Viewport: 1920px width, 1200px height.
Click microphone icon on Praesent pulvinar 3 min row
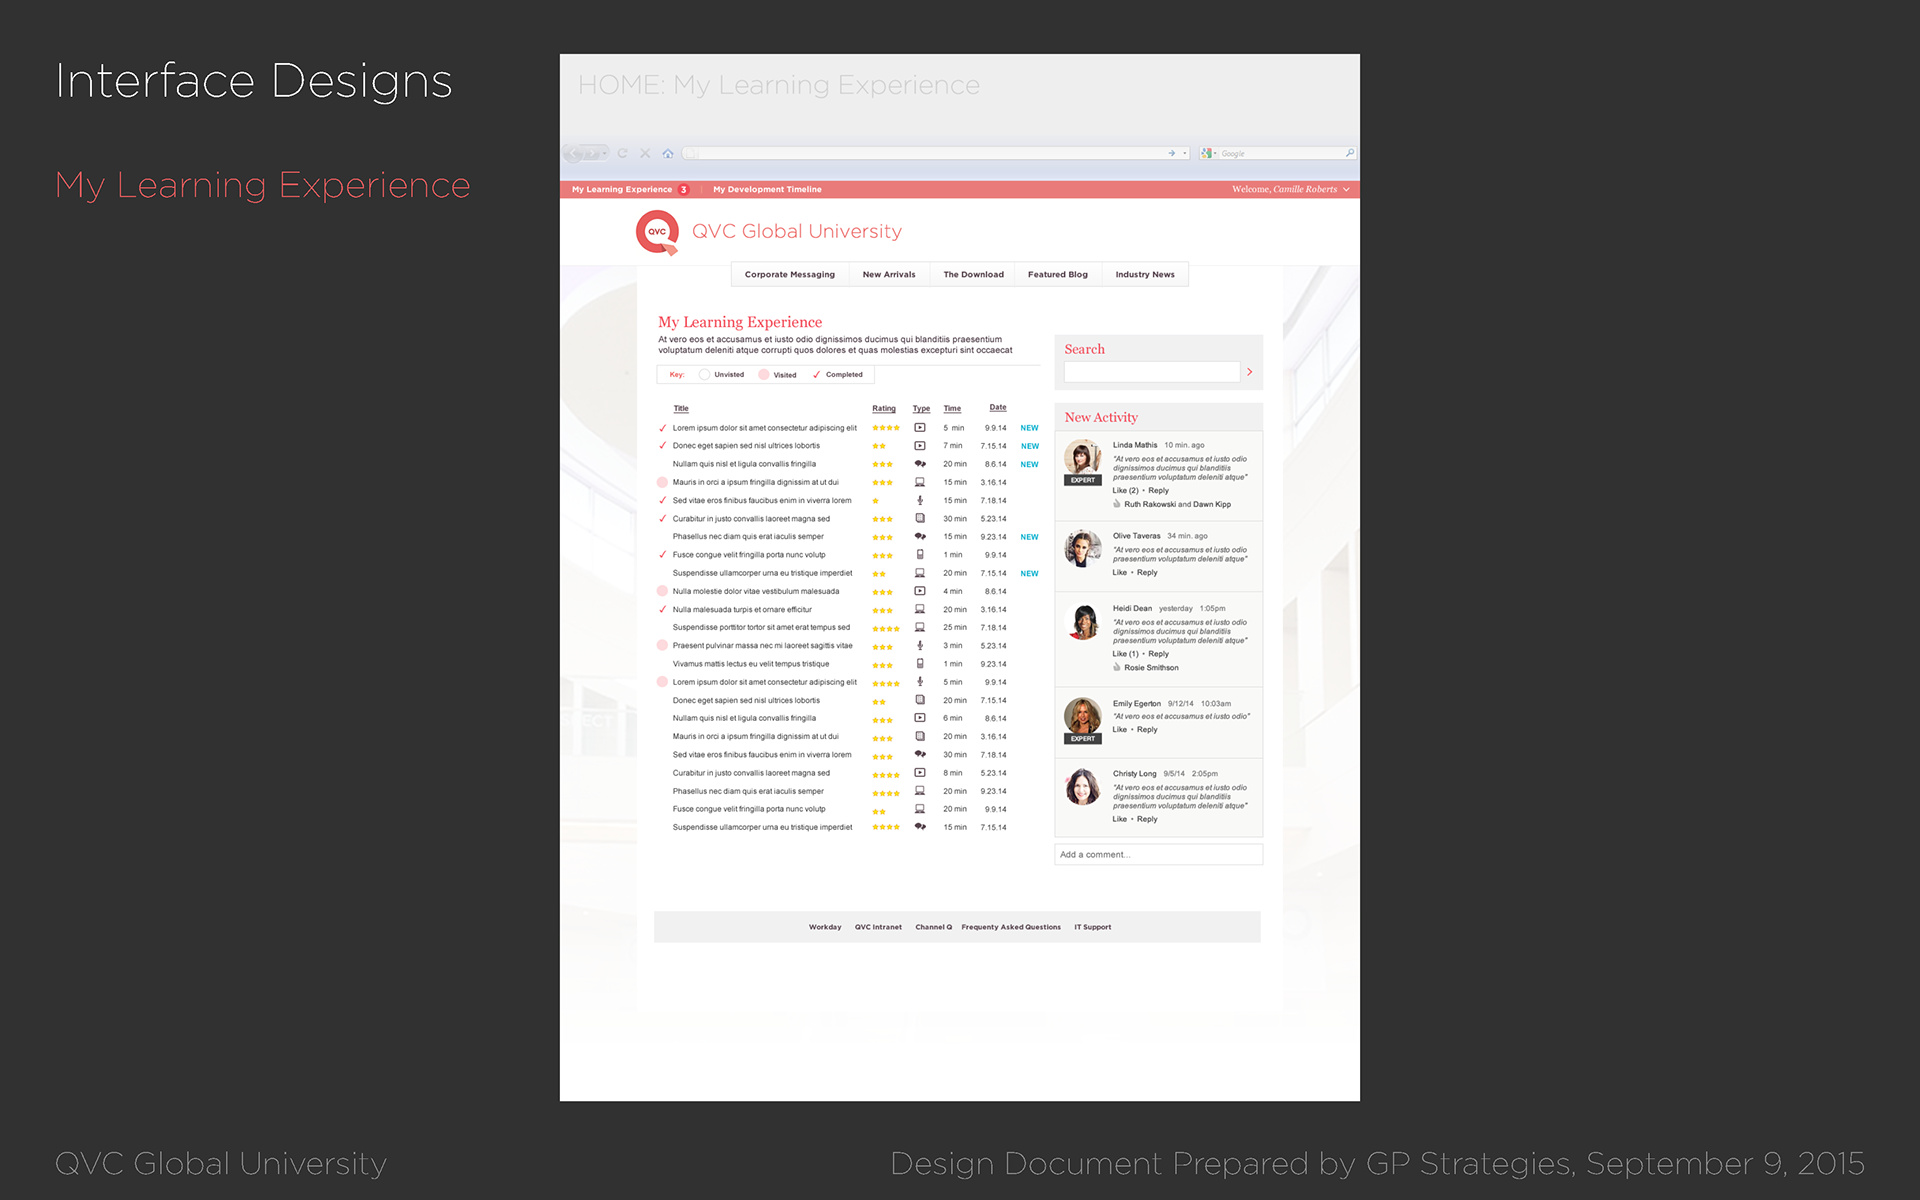coord(920,646)
